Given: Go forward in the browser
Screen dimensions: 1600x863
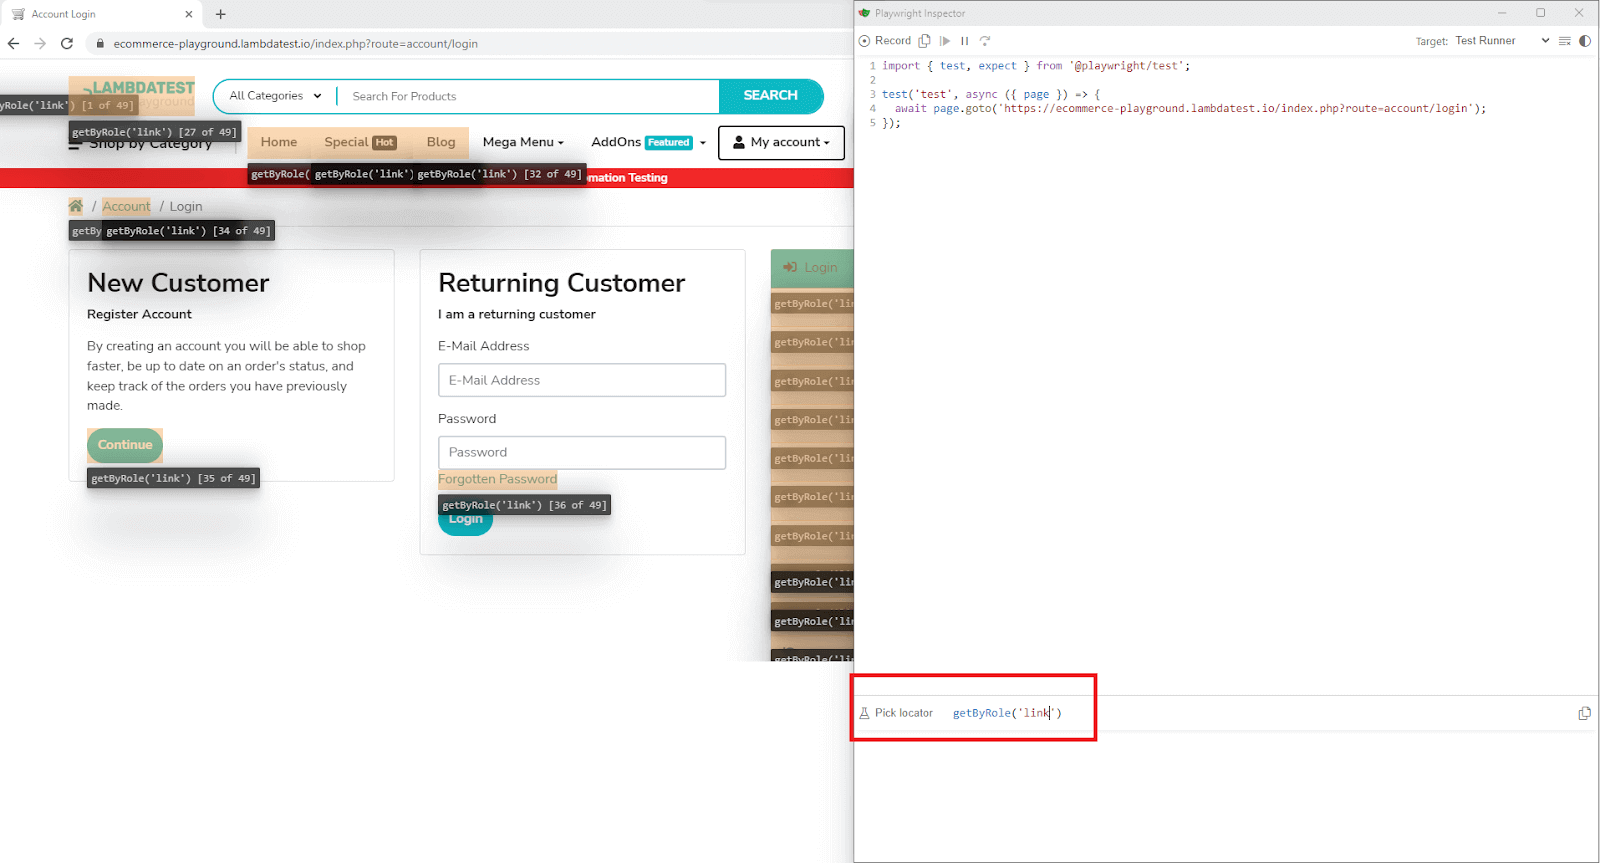Looking at the screenshot, I should (40, 43).
